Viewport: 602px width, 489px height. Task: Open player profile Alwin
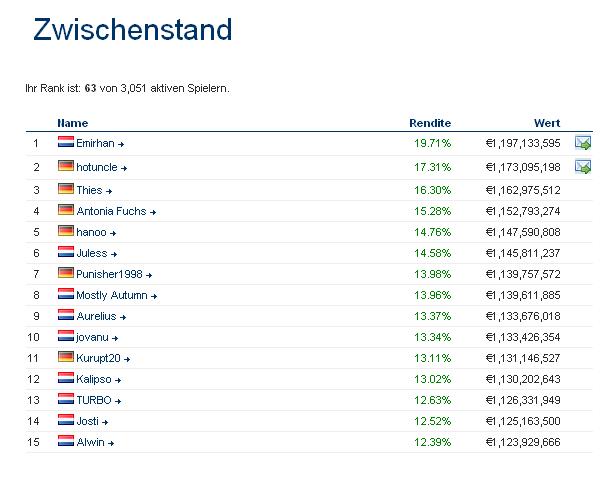tap(90, 443)
